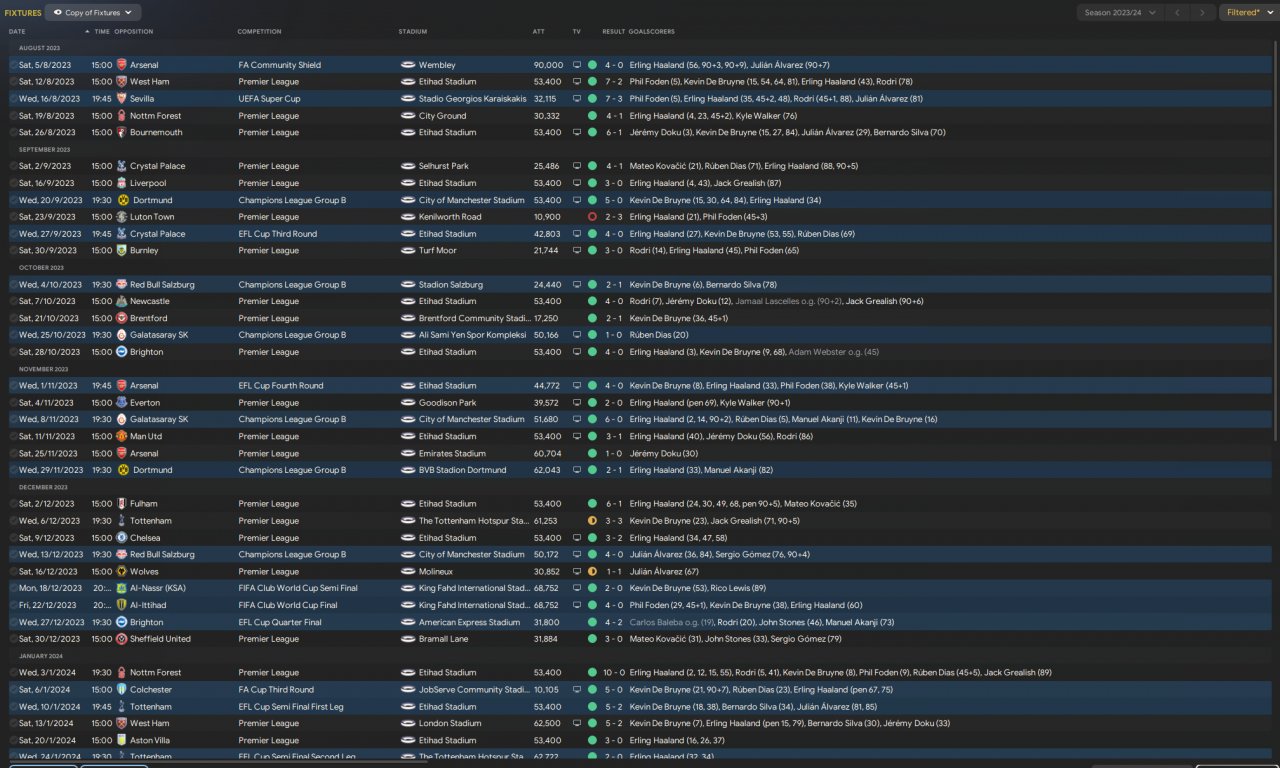Sort by the Stadium column header
Image resolution: width=1280 pixels, height=768 pixels.
[412, 32]
